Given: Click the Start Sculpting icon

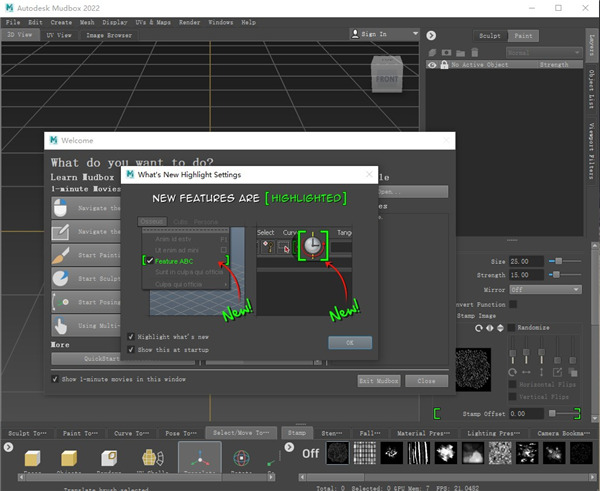Looking at the screenshot, I should 62,277.
